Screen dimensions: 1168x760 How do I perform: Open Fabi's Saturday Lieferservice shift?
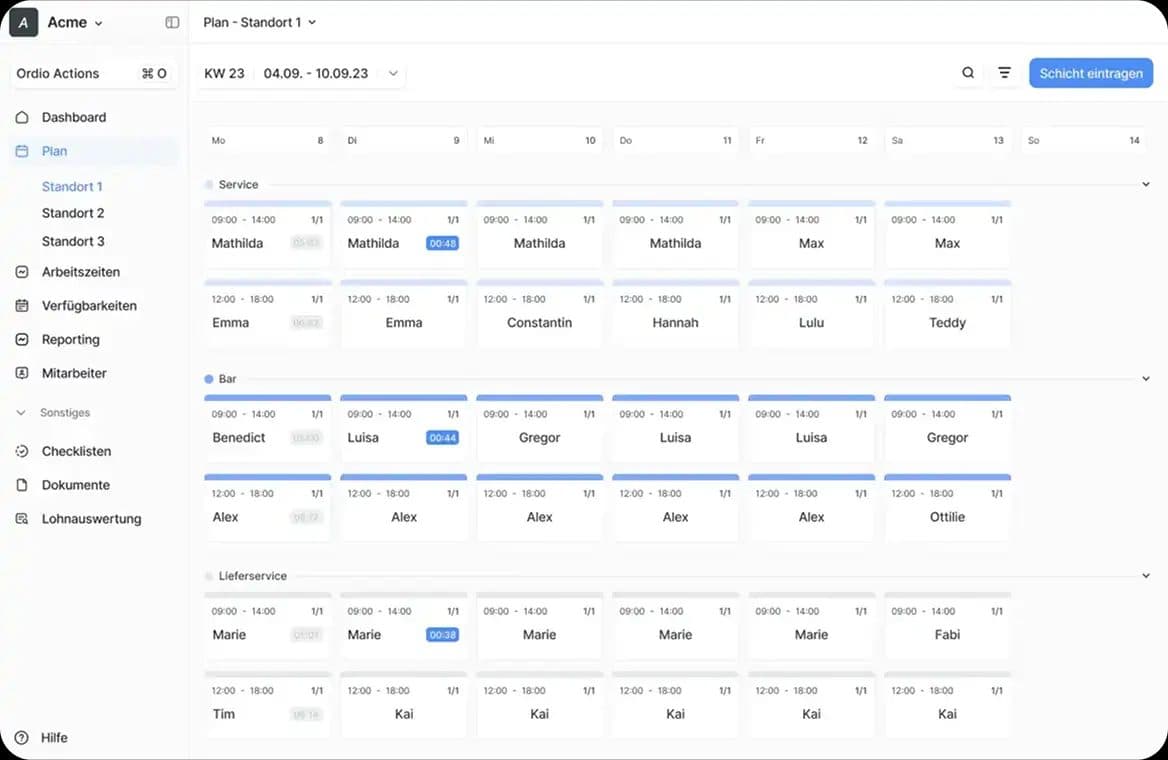click(948, 626)
